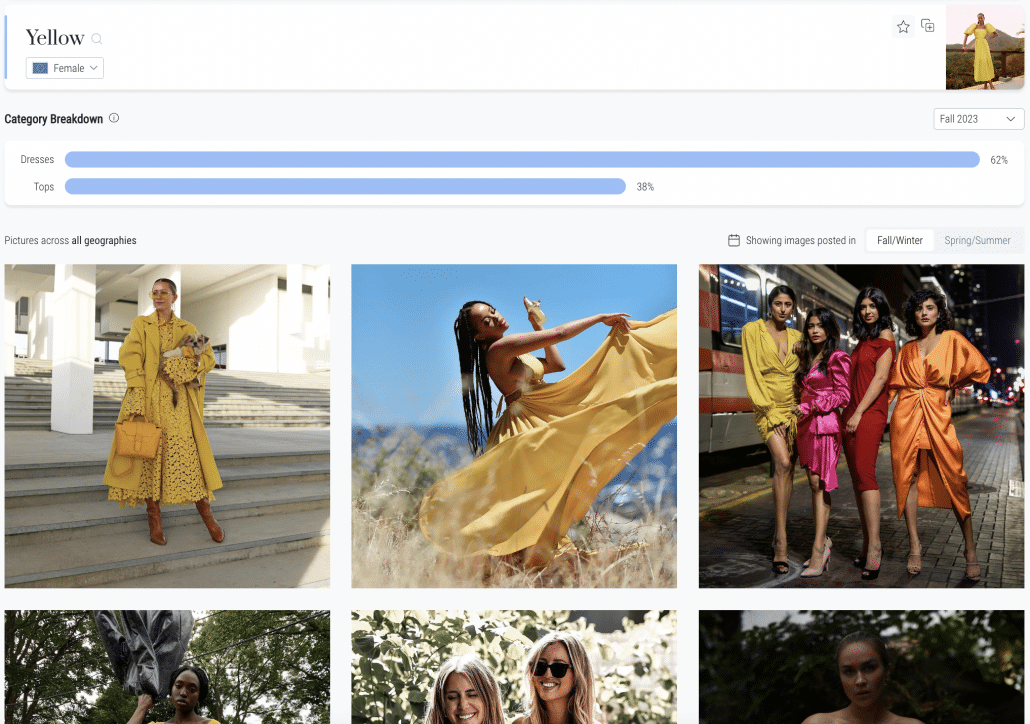Click the Dresses category label
The width and height of the screenshot is (1030, 724).
point(37,160)
